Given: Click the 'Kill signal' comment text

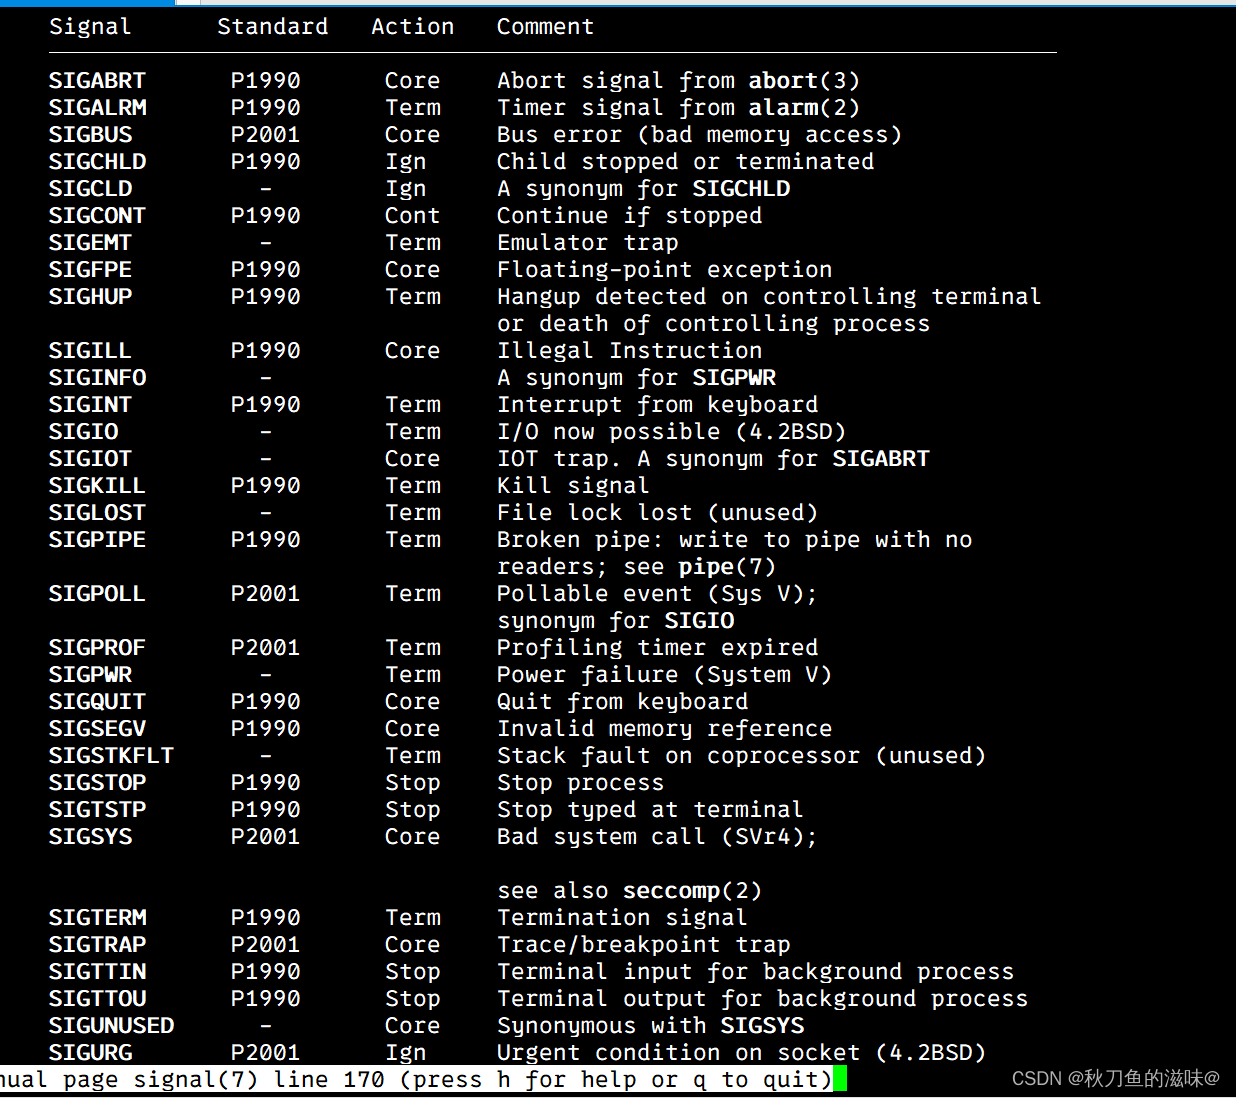Looking at the screenshot, I should [x=572, y=486].
